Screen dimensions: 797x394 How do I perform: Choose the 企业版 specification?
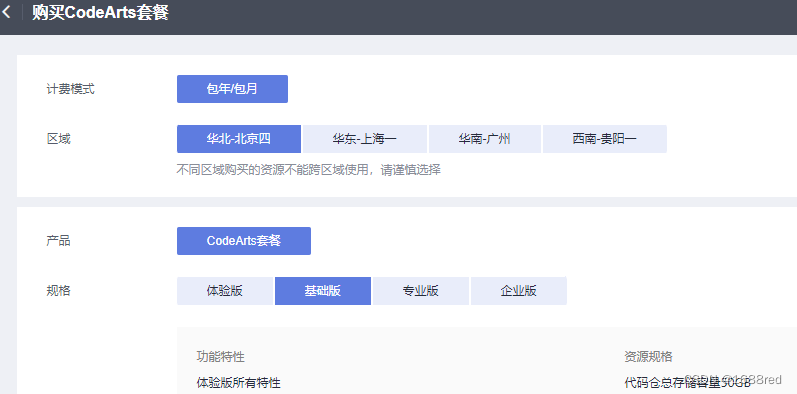[518, 291]
